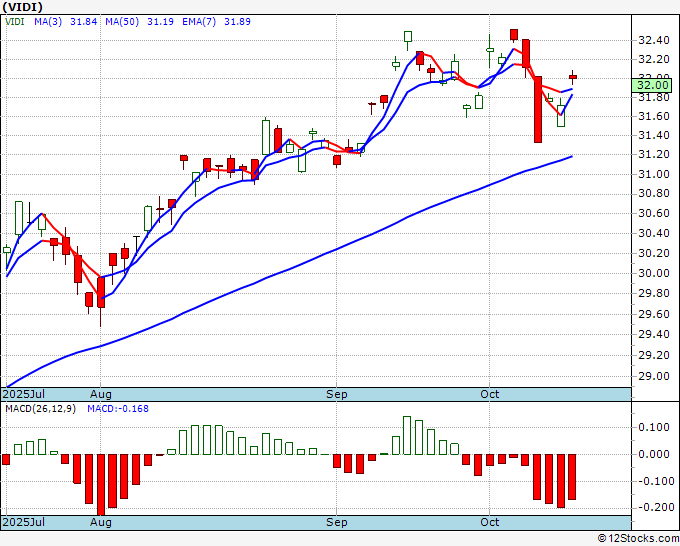The image size is (680, 546).
Task: Click the 29.00 price axis label
Action: point(654,376)
